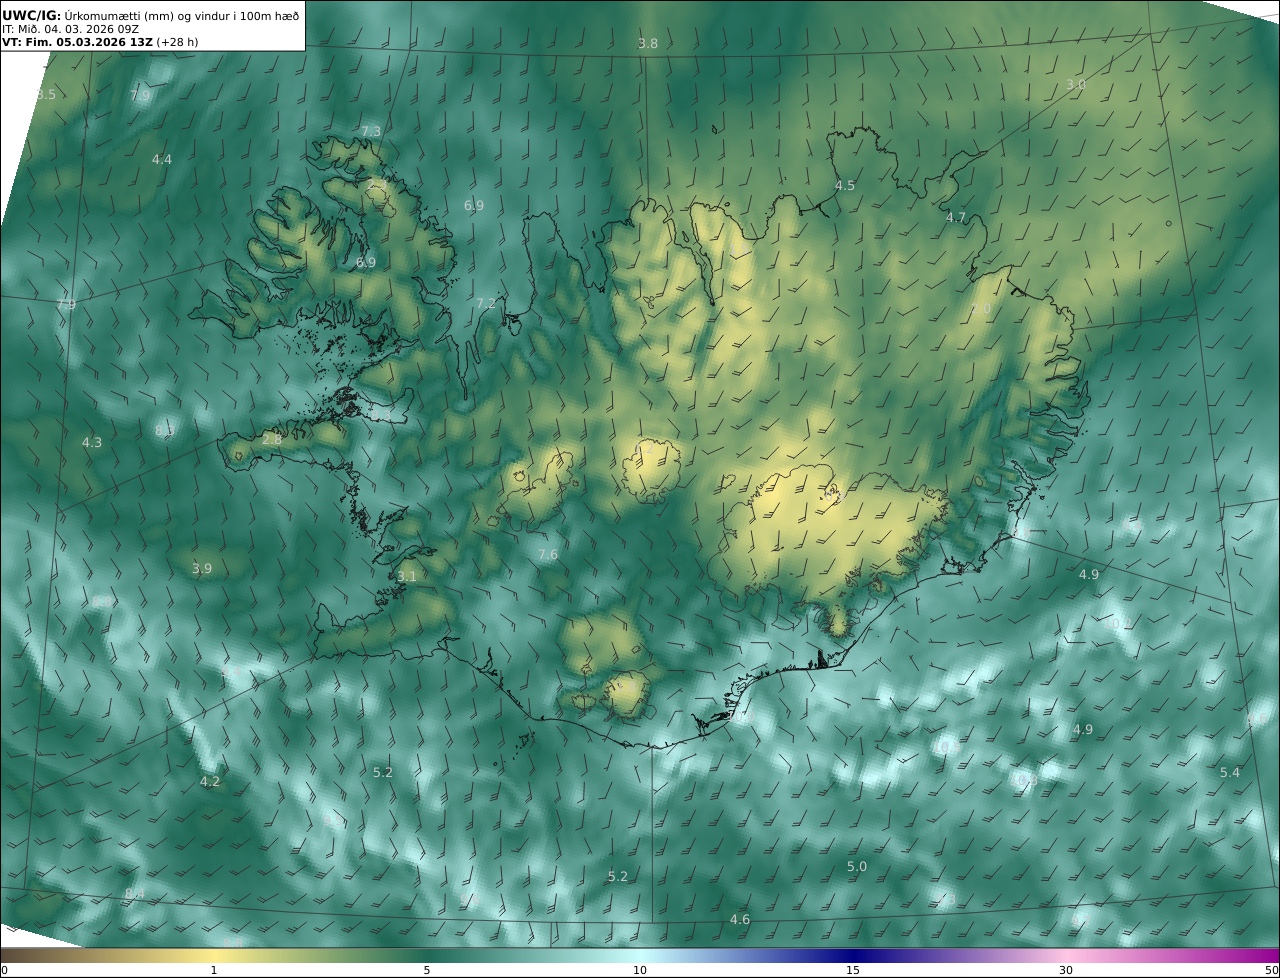1280x978 pixels.
Task: Click the 'IT: Mið. 04. 03. 2026 09Z' line
Action: point(70,29)
